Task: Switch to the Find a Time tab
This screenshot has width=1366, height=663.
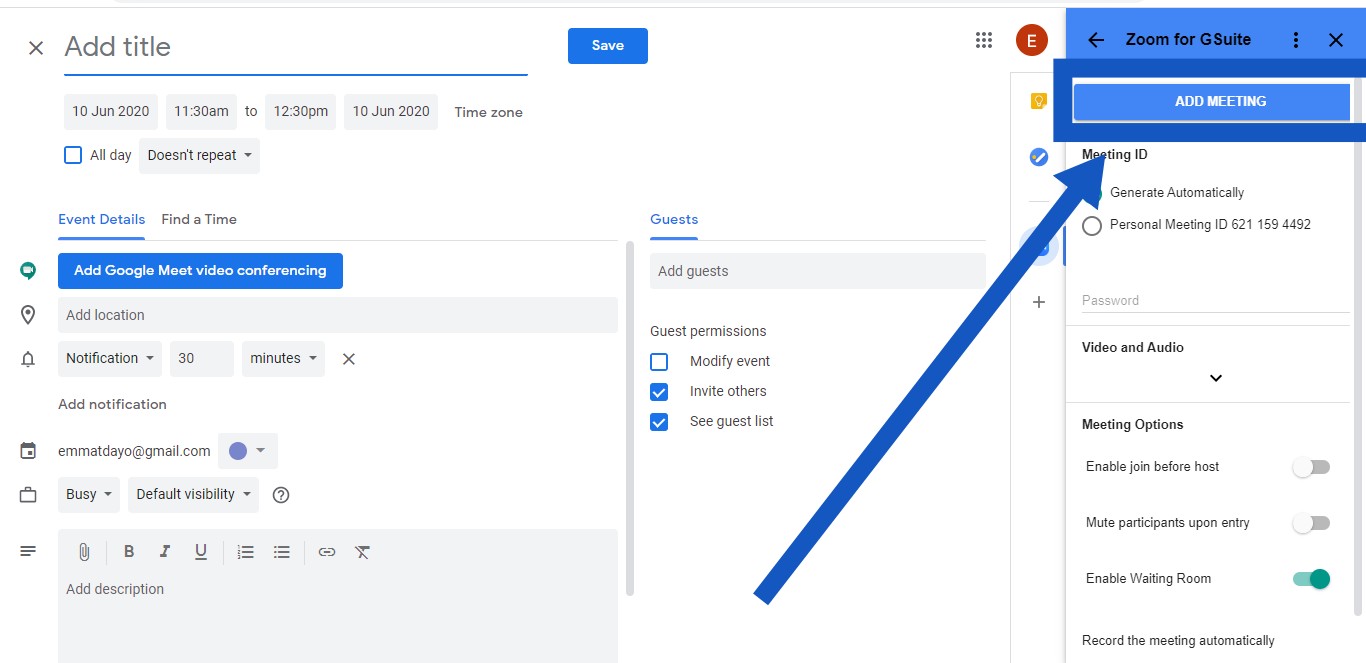Action: (199, 220)
